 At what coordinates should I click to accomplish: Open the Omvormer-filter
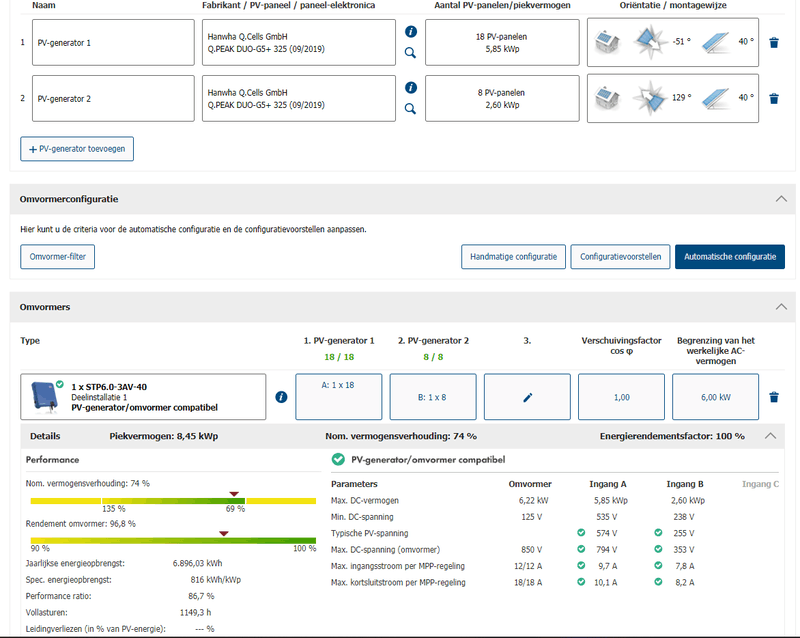(x=57, y=257)
